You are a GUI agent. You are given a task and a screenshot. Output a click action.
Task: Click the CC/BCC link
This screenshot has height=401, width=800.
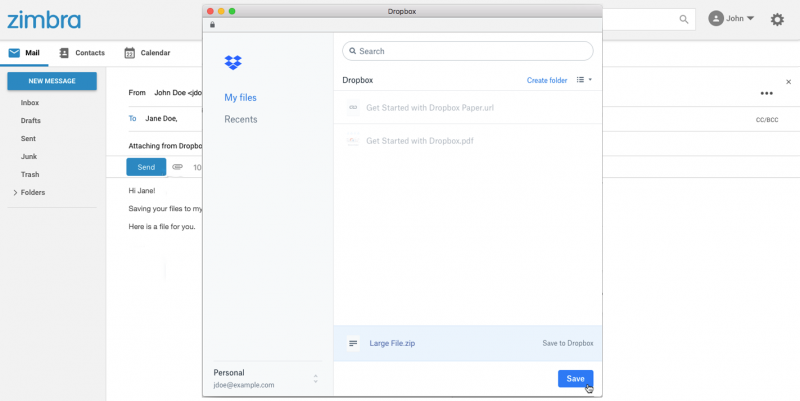click(x=767, y=120)
